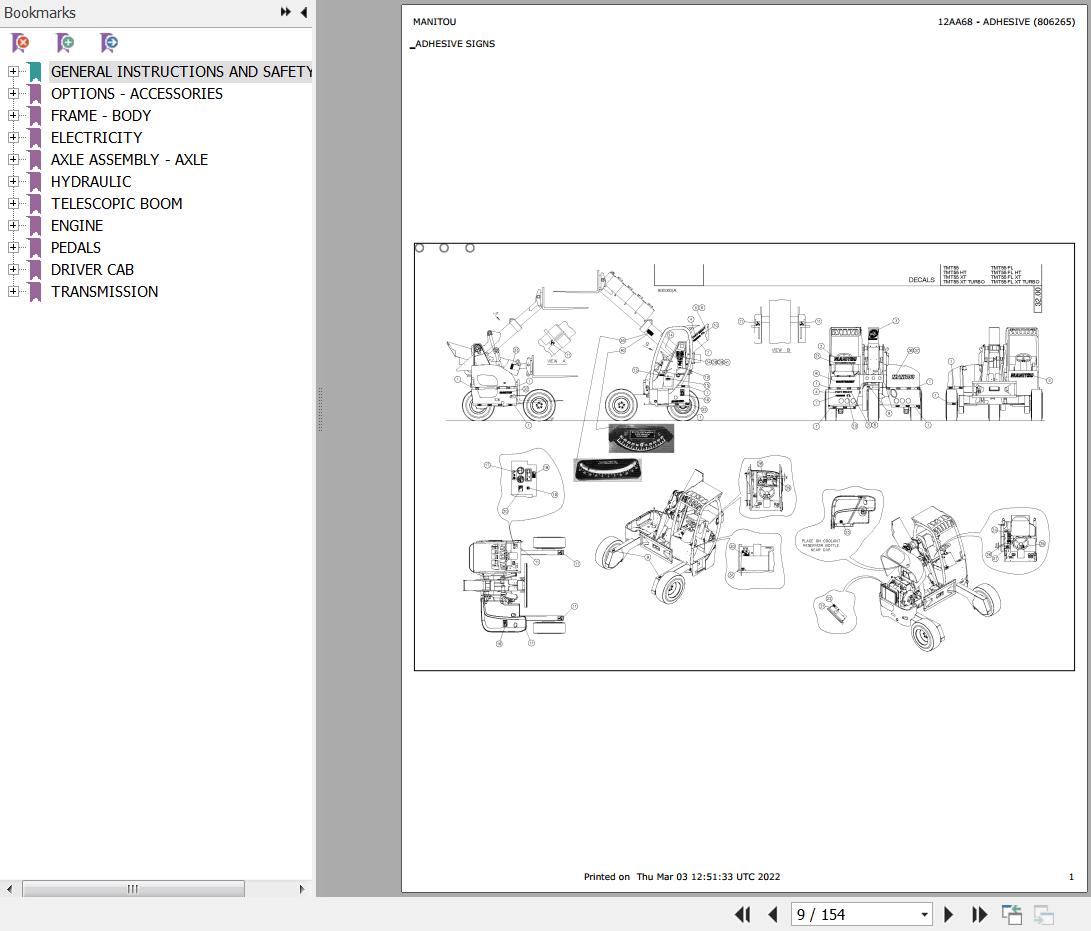Go to previous page with the arrow button

click(773, 914)
